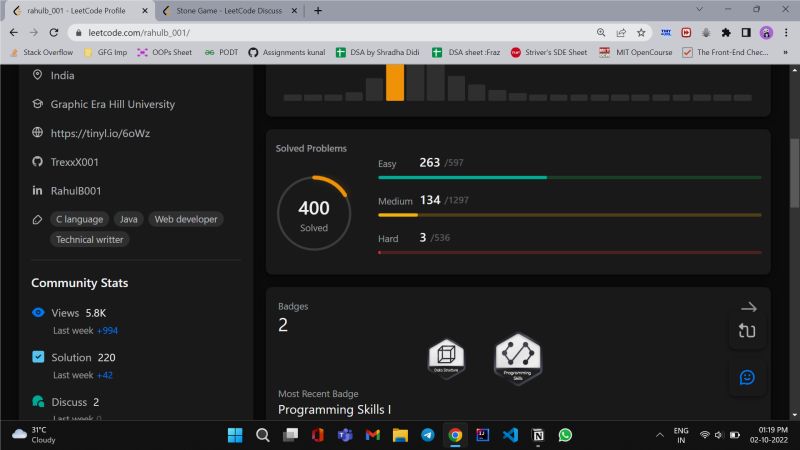
Task: Open a new browser tab
Action: click(318, 11)
